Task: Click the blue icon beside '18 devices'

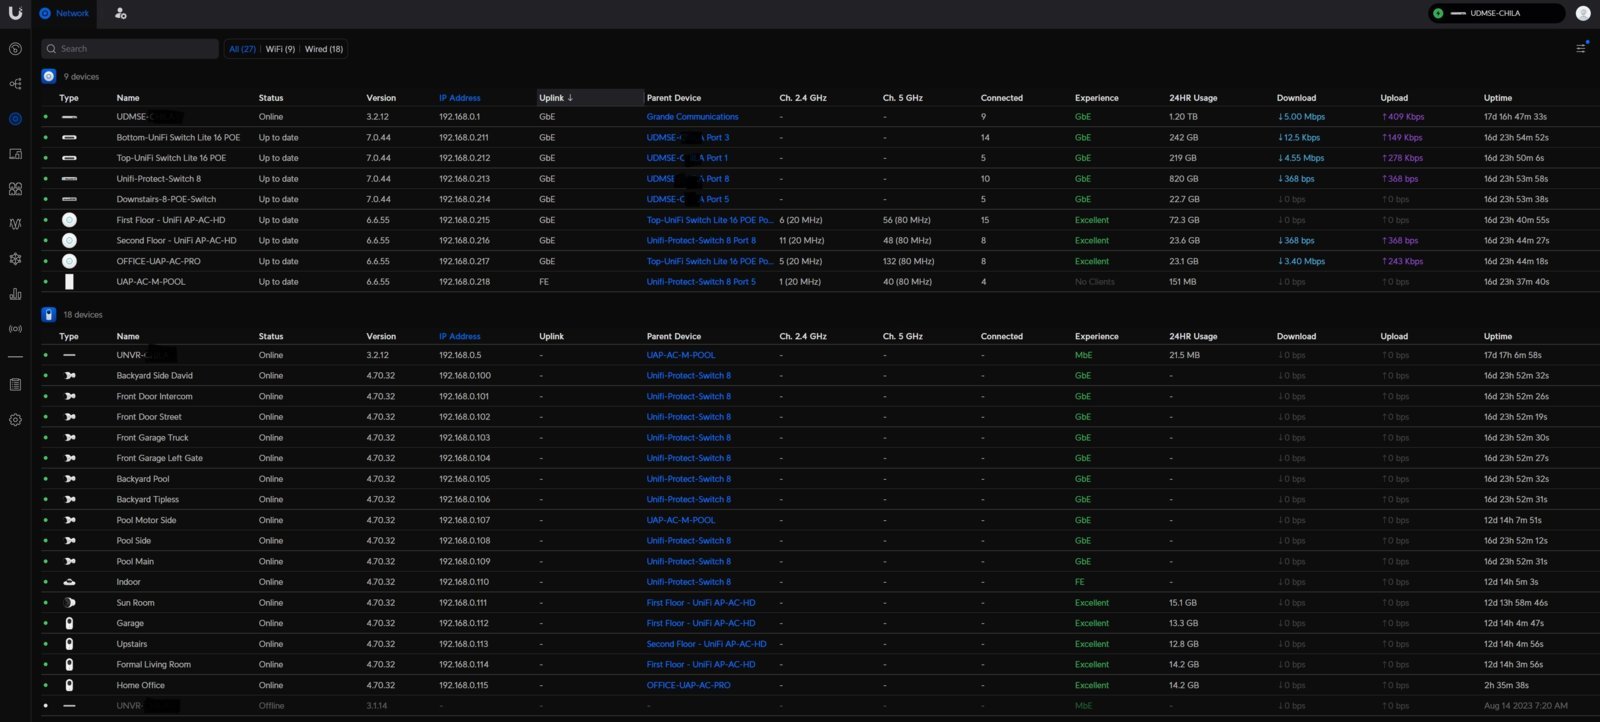Action: pos(48,314)
